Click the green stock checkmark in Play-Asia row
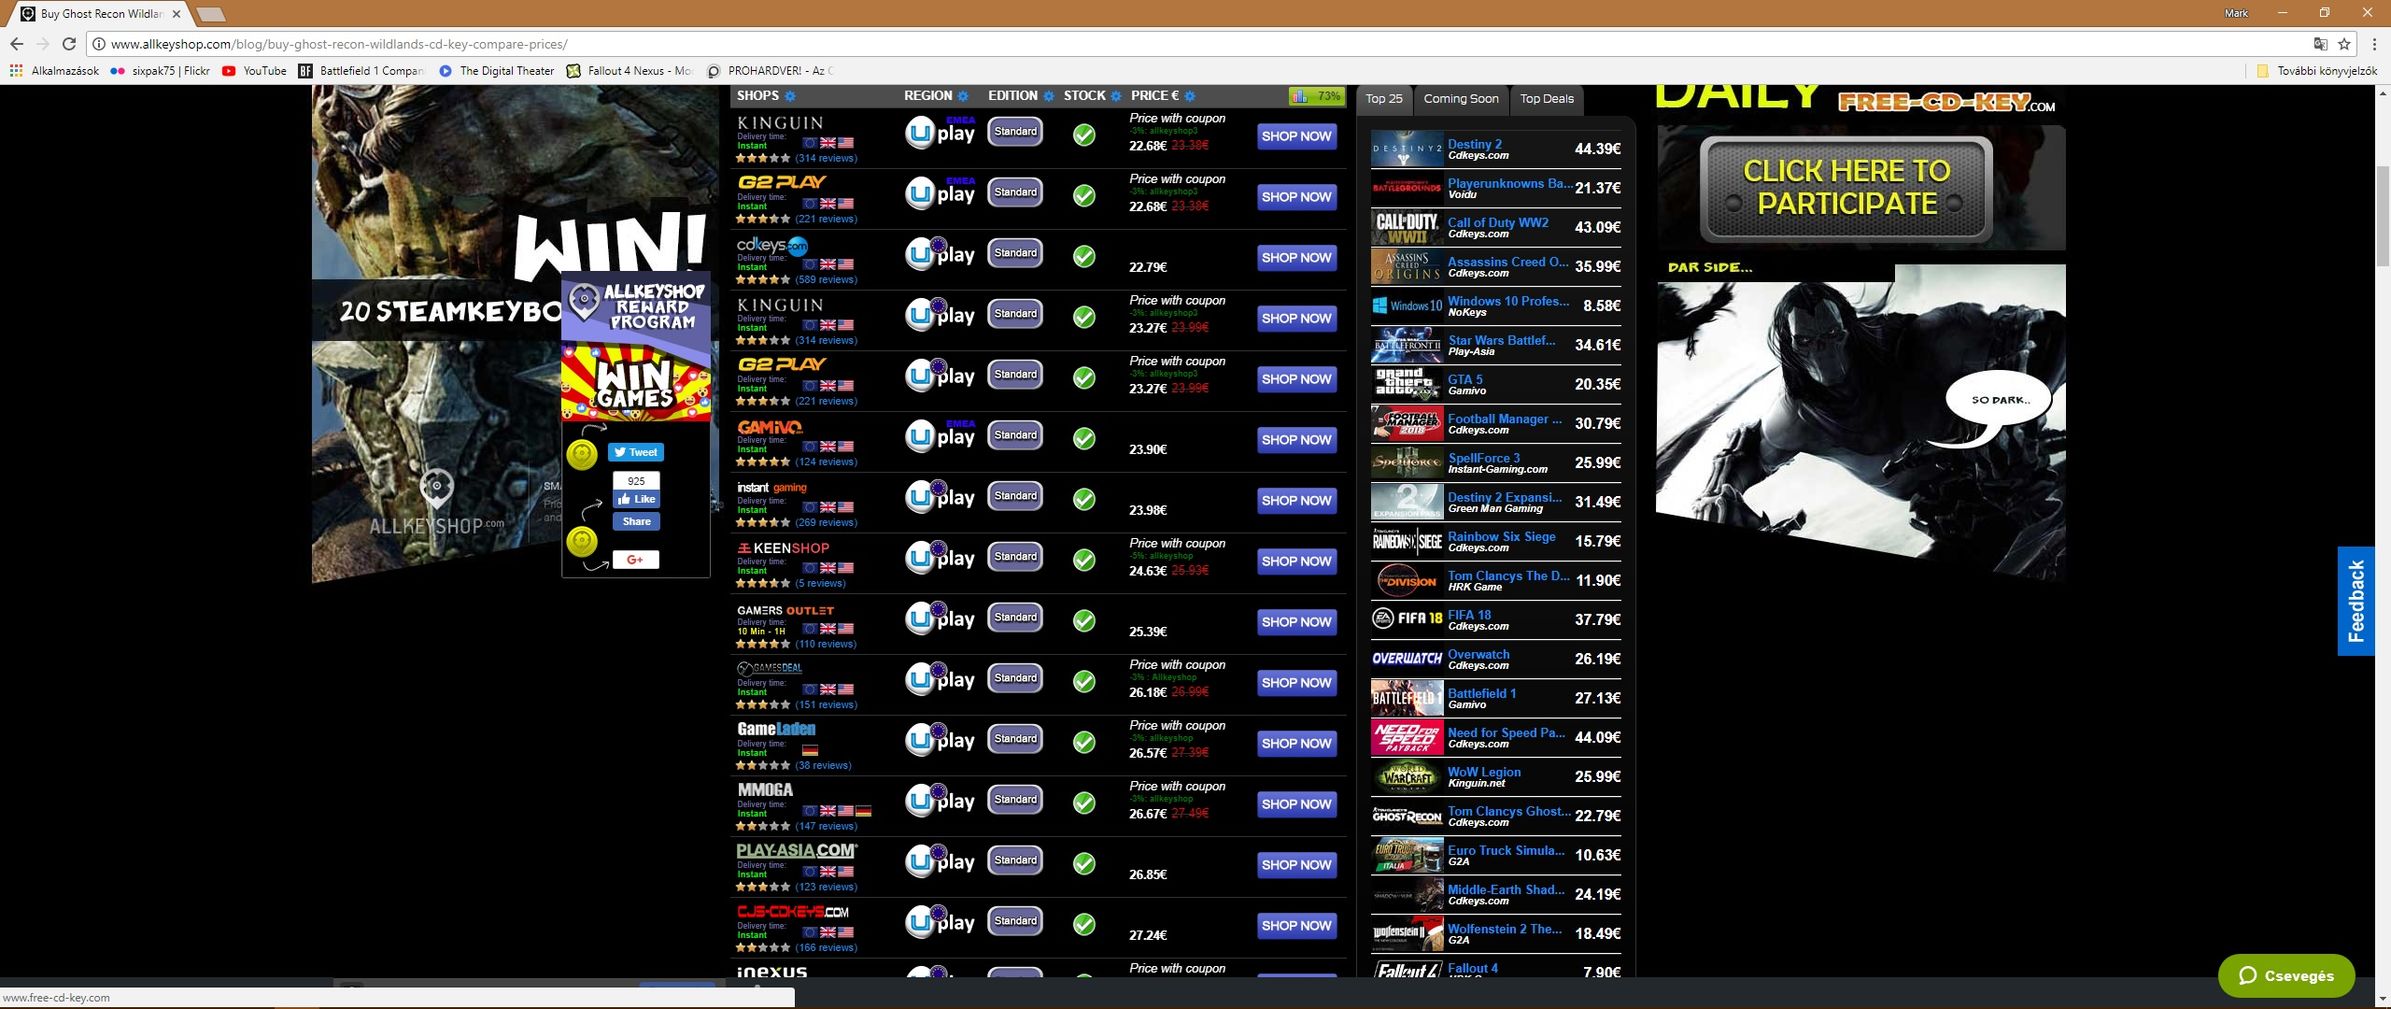The image size is (2391, 1009). click(1084, 863)
